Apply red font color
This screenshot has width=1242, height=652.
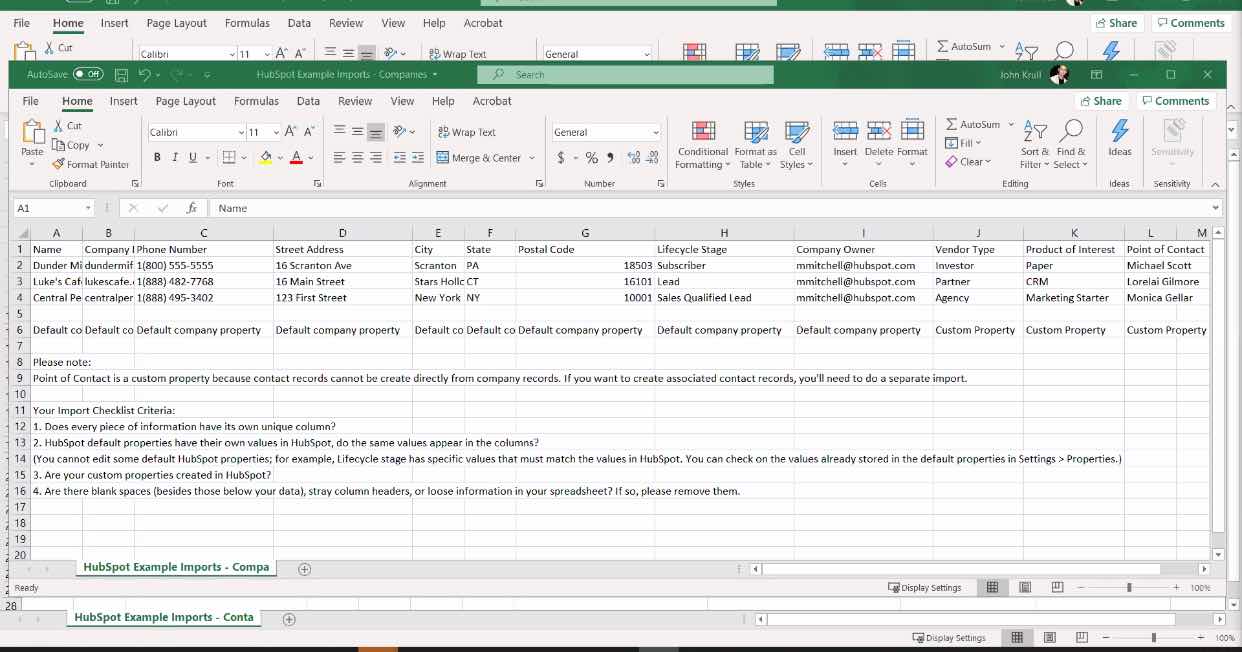coord(296,158)
